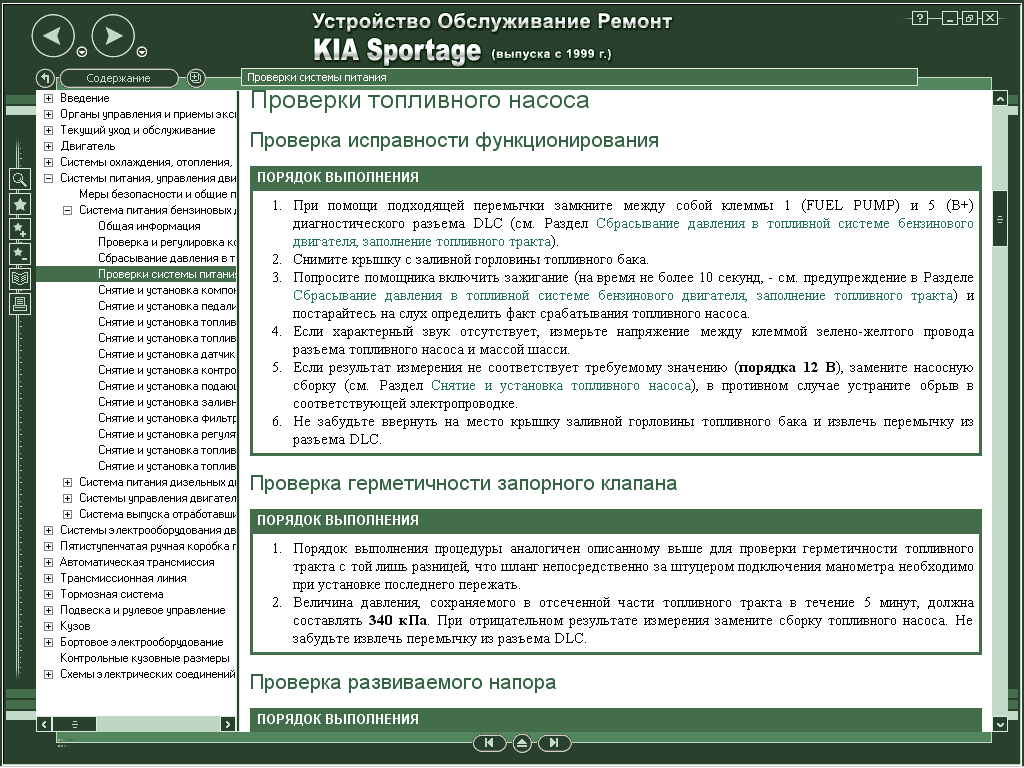1024x768 pixels.
Task: Click the Remove bookmark star-minus icon
Action: click(x=20, y=254)
